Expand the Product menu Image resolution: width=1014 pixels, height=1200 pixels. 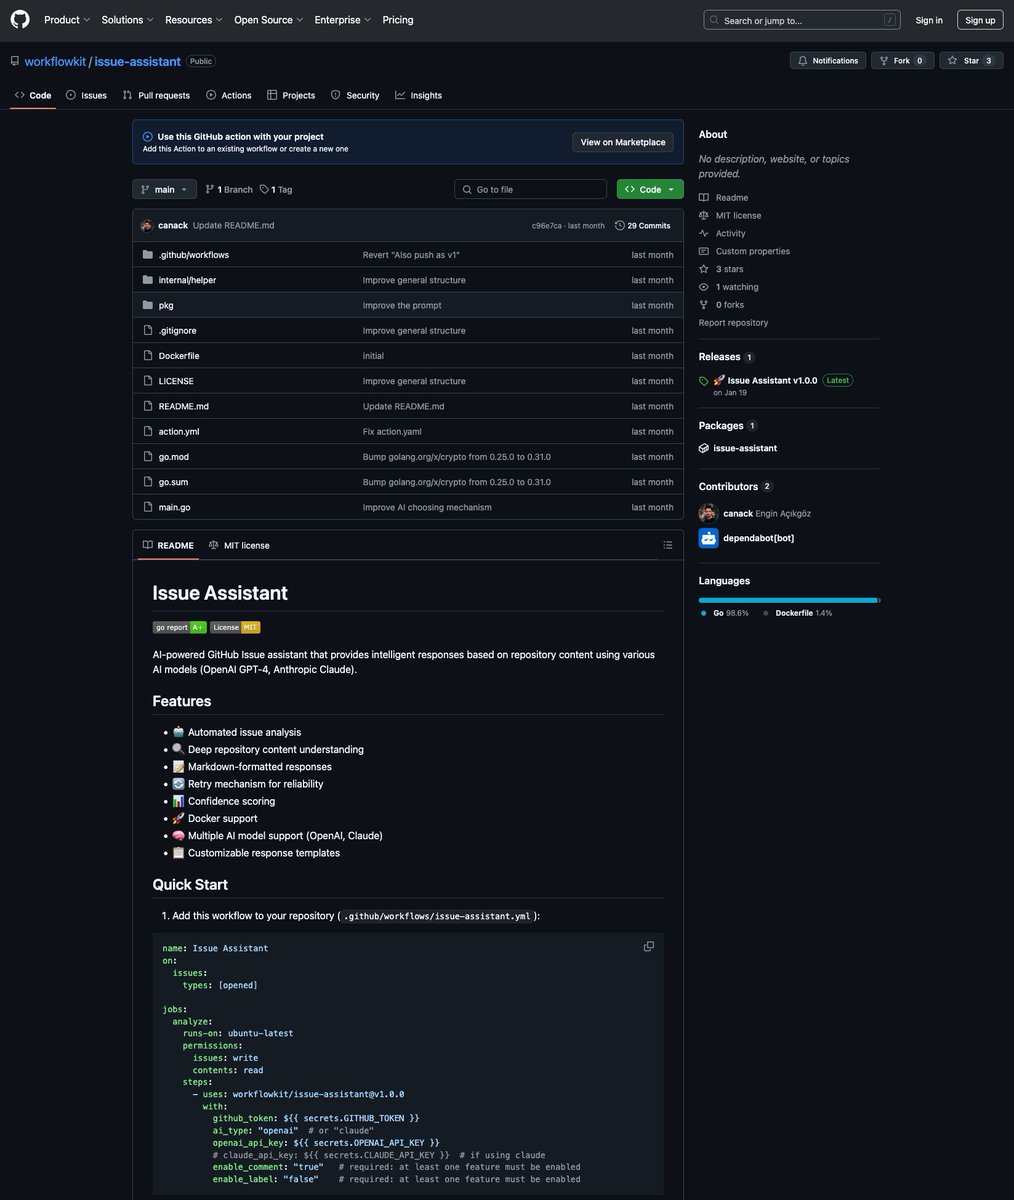[x=67, y=20]
